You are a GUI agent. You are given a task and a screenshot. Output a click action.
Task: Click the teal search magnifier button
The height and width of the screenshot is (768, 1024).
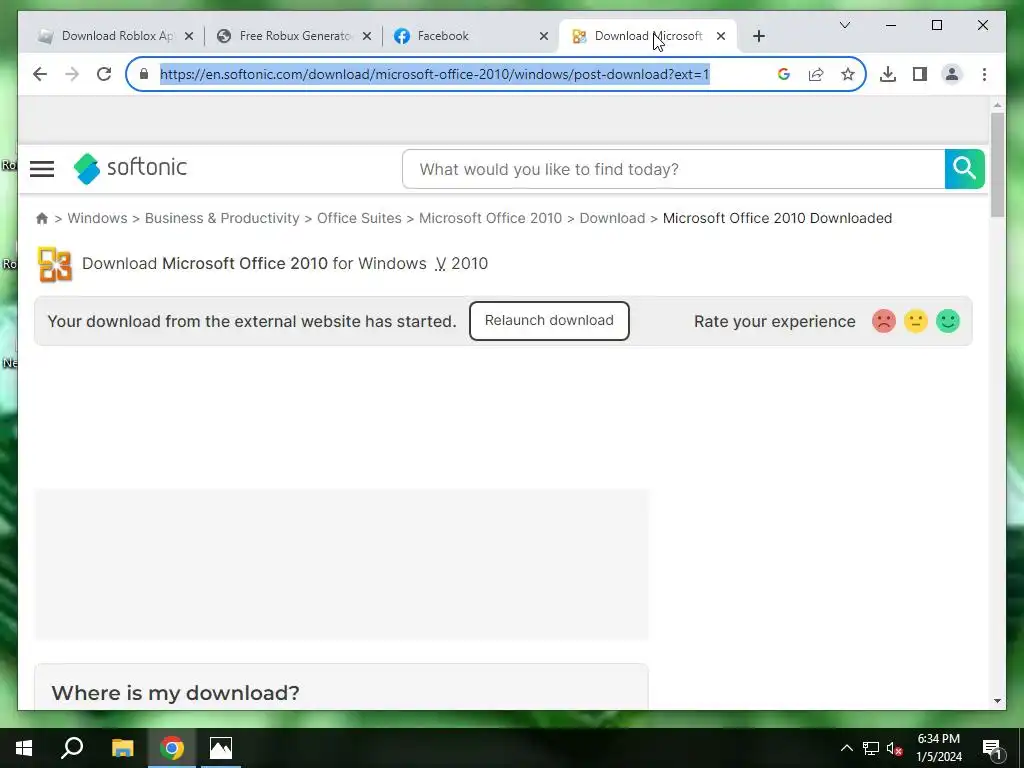click(x=965, y=169)
